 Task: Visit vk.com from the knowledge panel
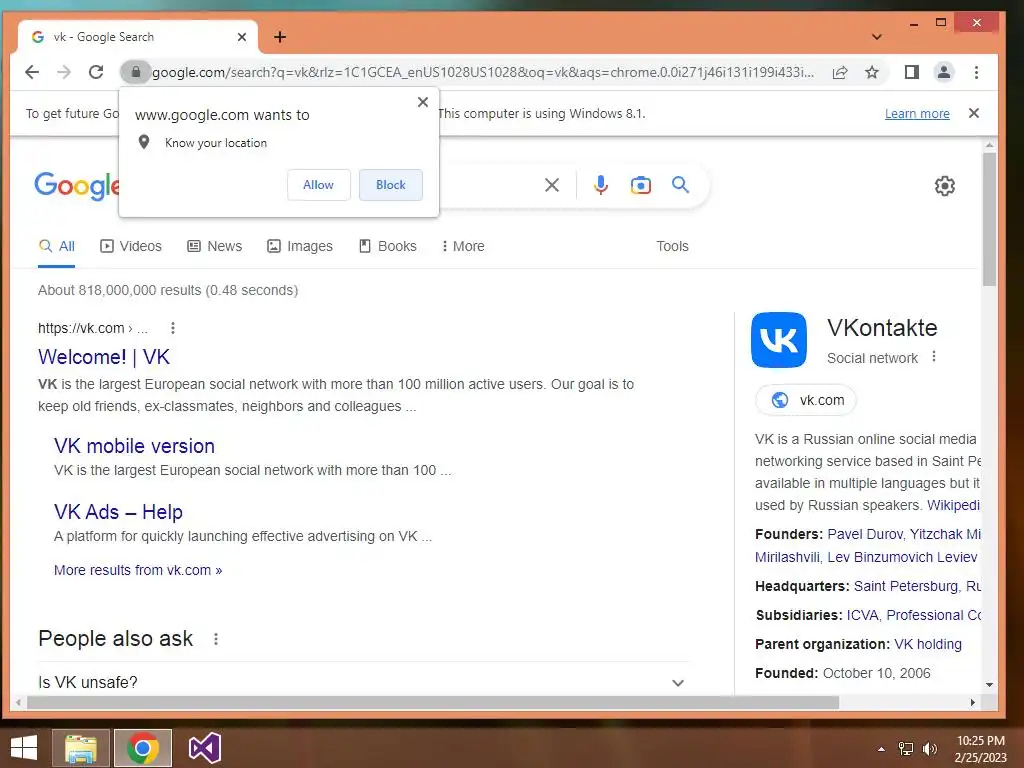806,400
